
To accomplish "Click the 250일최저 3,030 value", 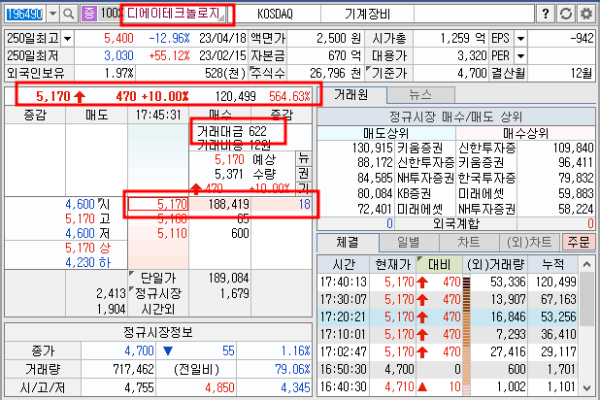I will 119,56.
